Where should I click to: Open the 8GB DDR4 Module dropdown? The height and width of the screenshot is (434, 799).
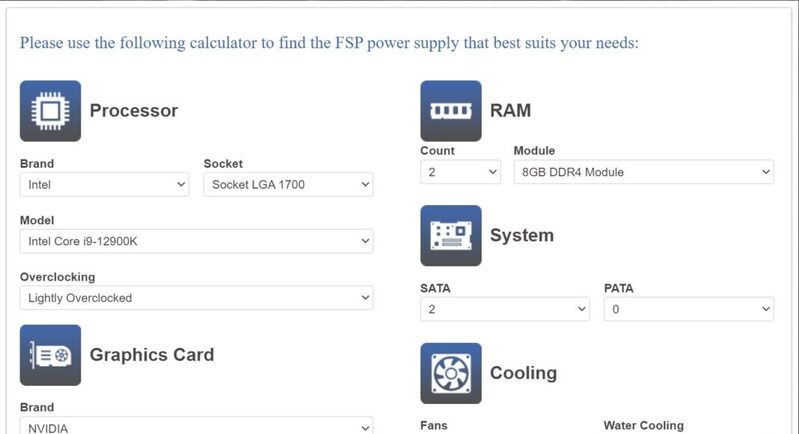click(644, 172)
